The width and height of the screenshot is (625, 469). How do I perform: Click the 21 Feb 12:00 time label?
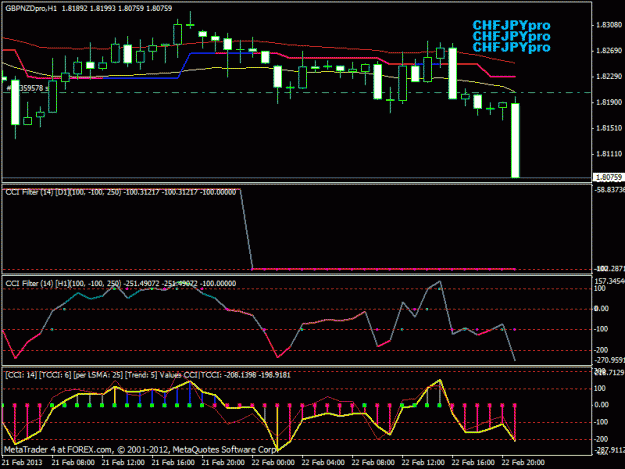(x=123, y=462)
